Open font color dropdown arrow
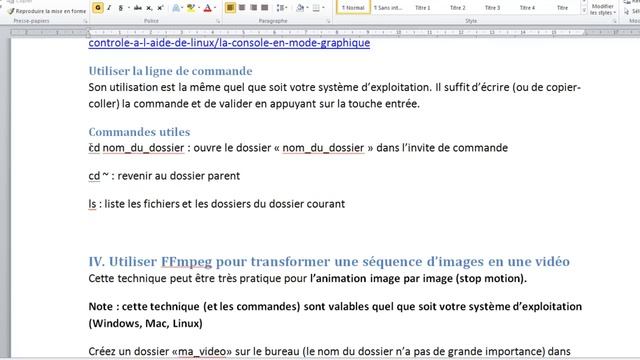 (215, 8)
